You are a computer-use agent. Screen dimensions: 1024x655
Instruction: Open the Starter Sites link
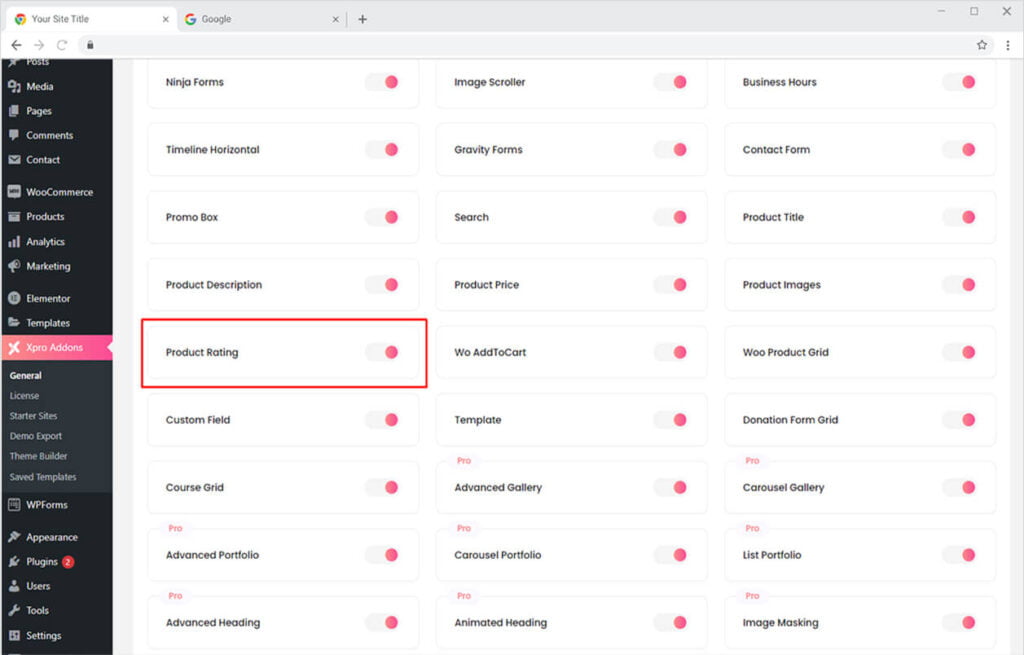(34, 416)
